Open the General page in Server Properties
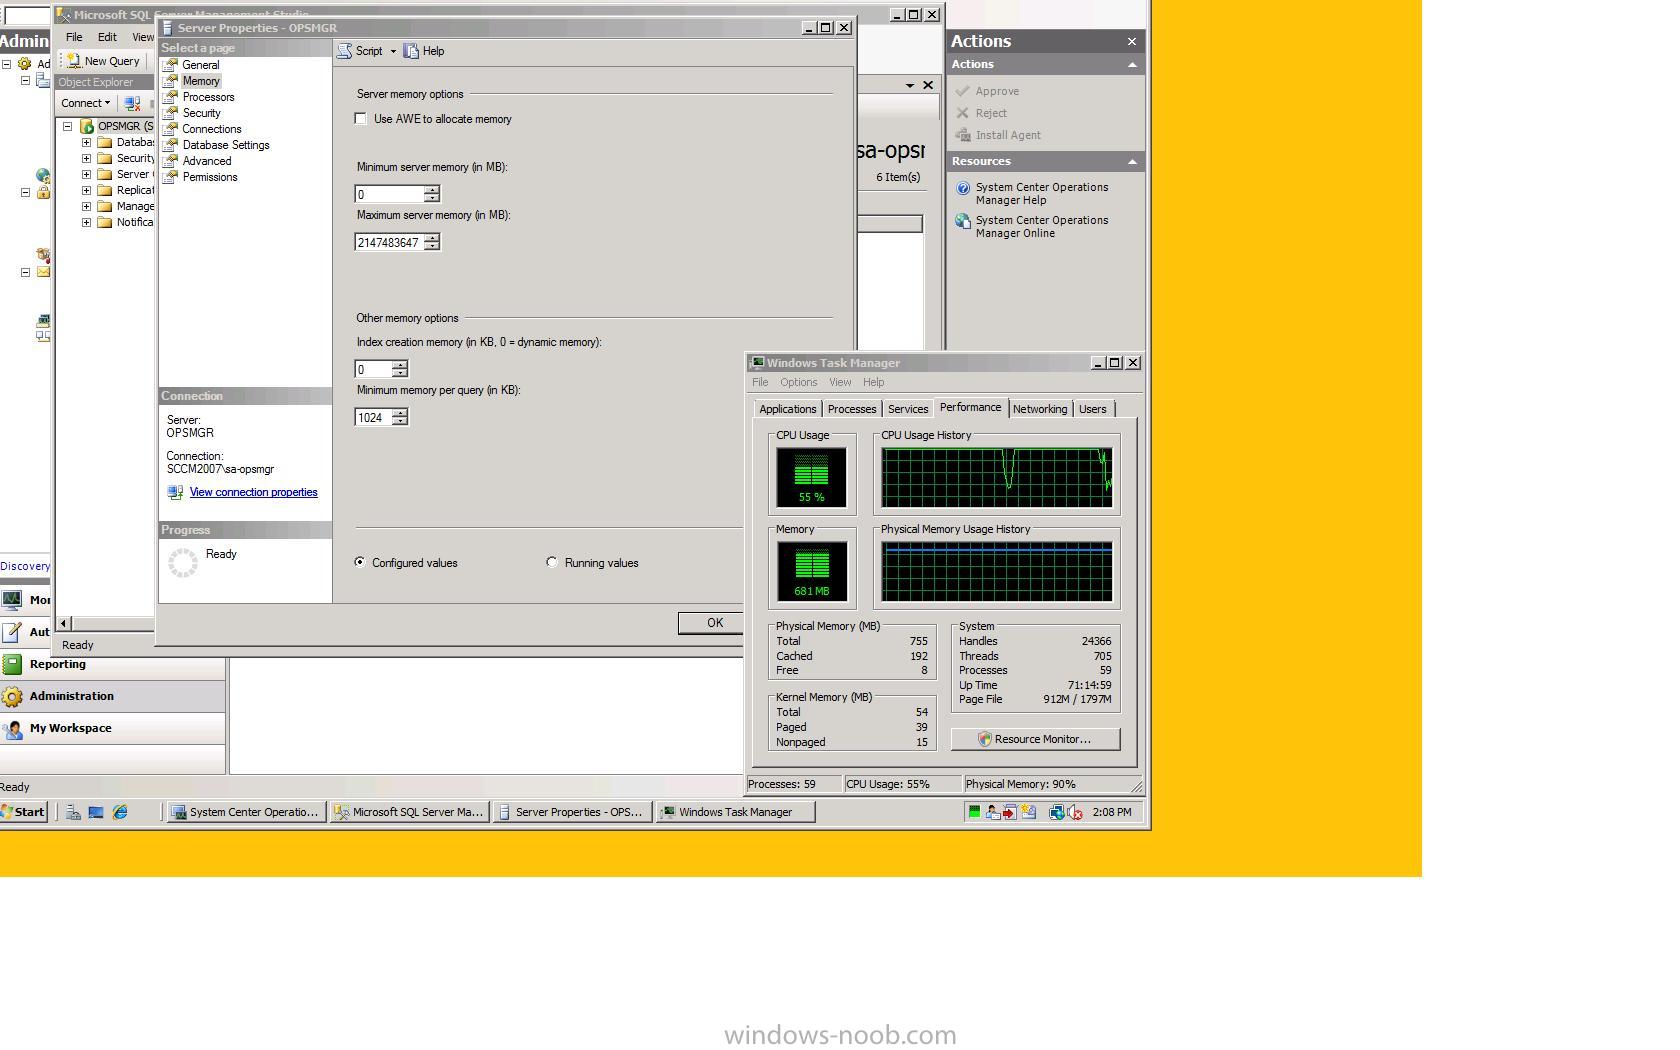Image resolution: width=1680 pixels, height=1050 pixels. (200, 65)
